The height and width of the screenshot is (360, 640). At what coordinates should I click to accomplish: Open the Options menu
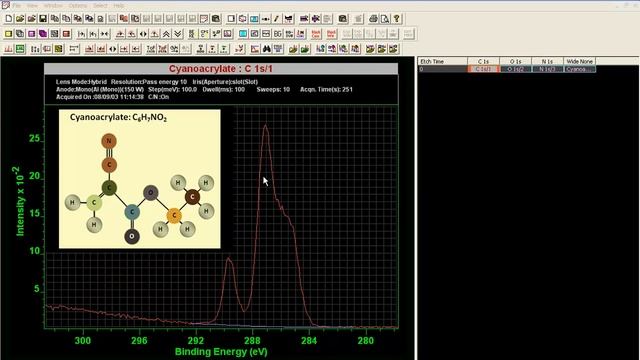point(78,6)
